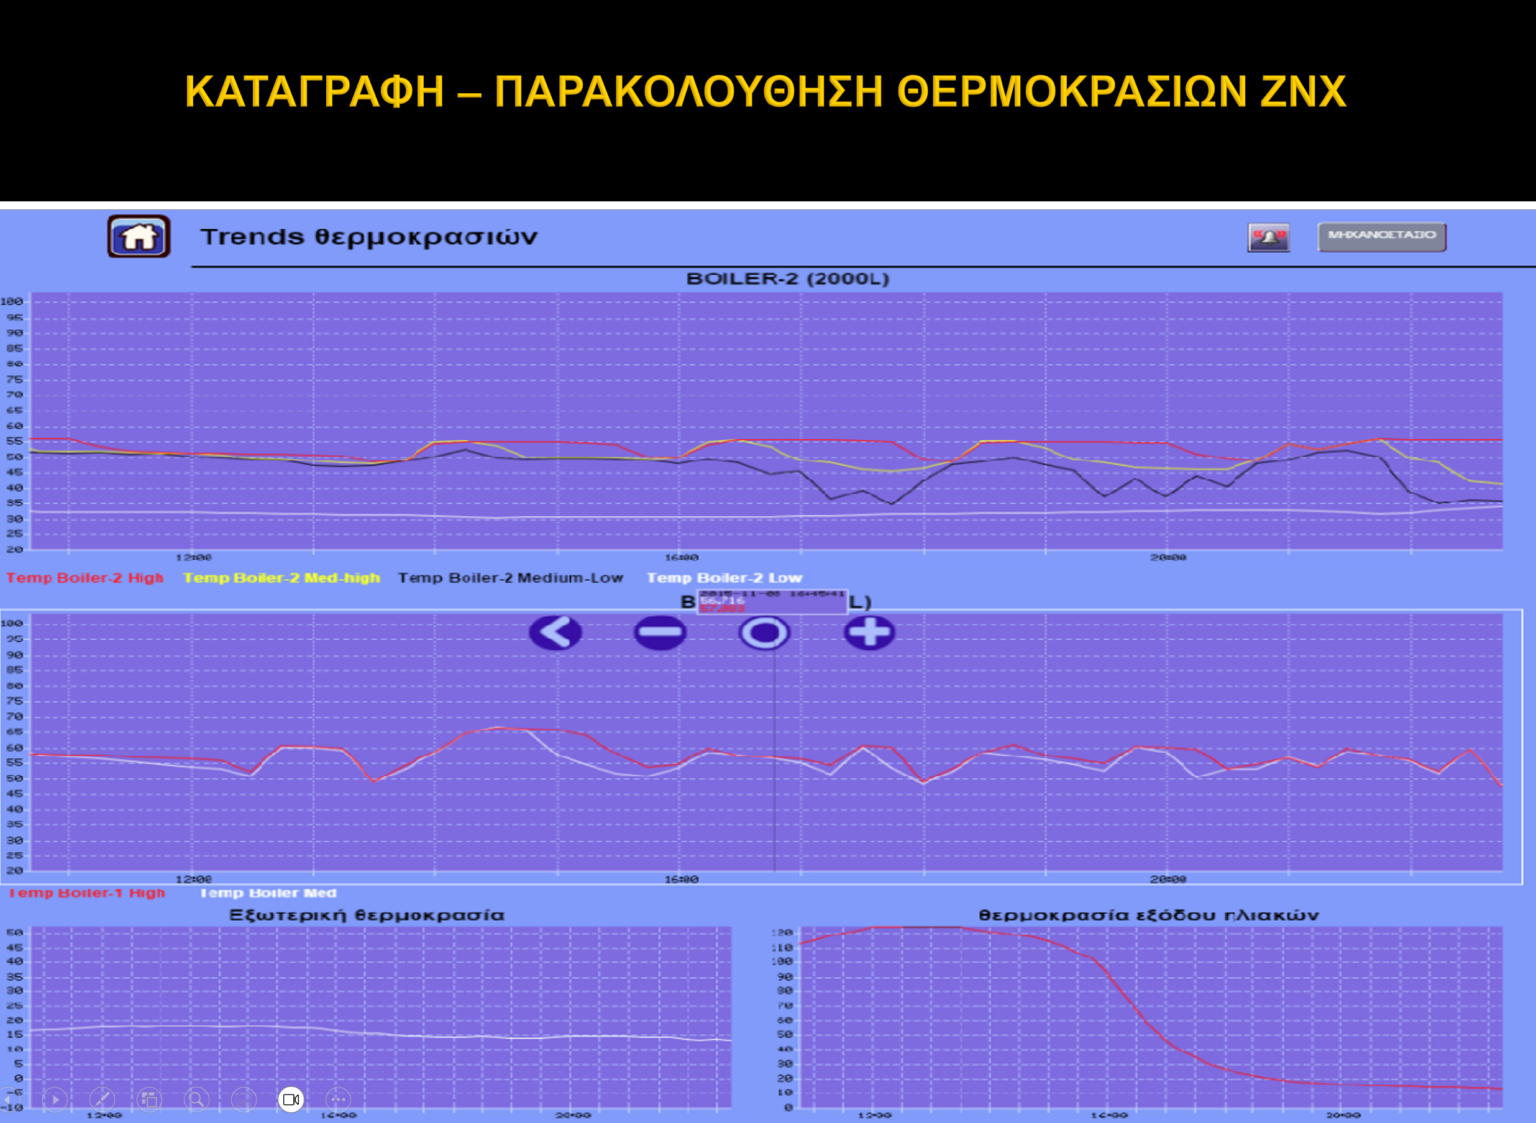
Task: Select the Temp Boiler-2 Med-high legend label
Action: [282, 578]
